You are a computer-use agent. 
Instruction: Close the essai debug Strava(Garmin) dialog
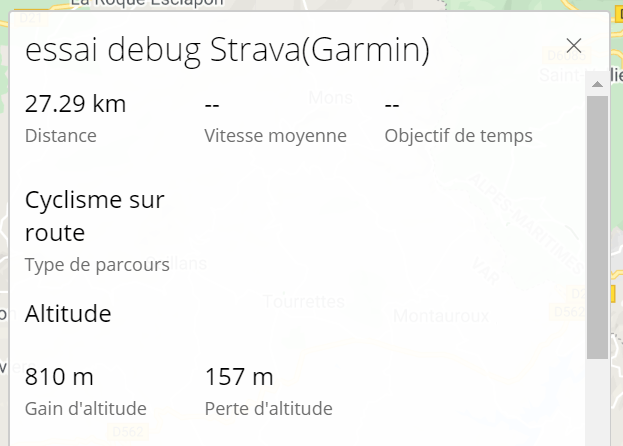574,45
